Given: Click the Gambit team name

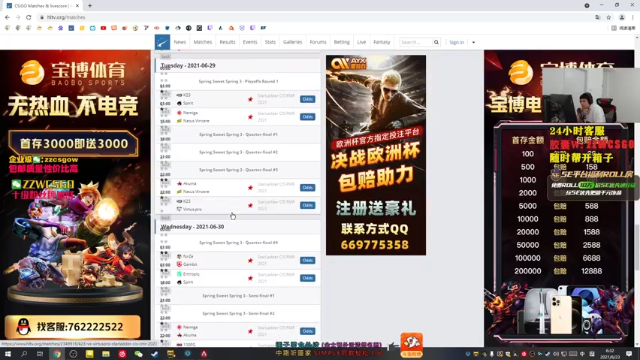Looking at the screenshot, I should tap(190, 264).
